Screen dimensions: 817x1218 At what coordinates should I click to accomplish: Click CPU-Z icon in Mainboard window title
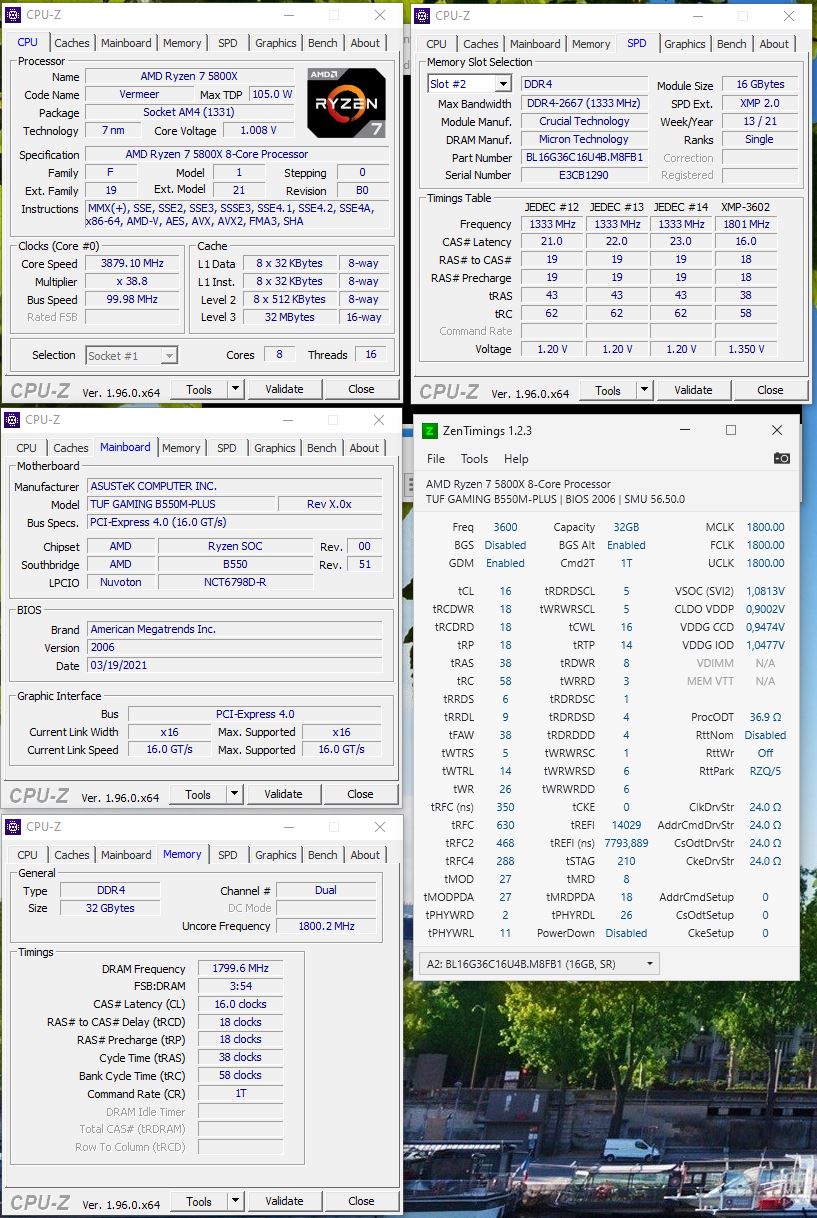13,420
